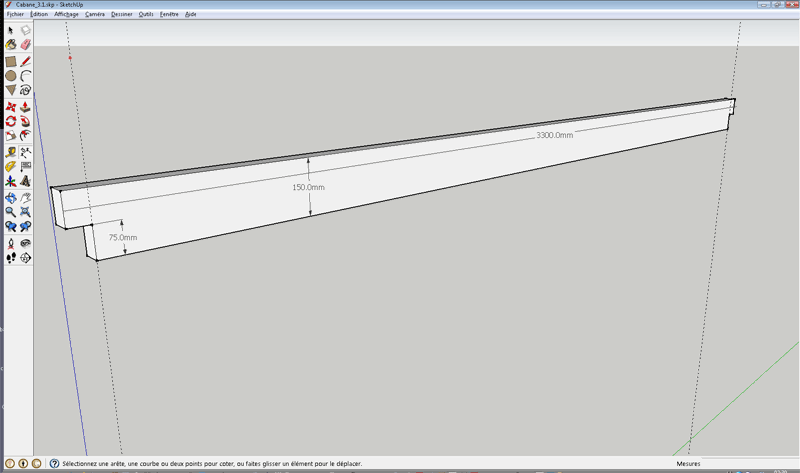Open the Affichage menu

coord(66,14)
